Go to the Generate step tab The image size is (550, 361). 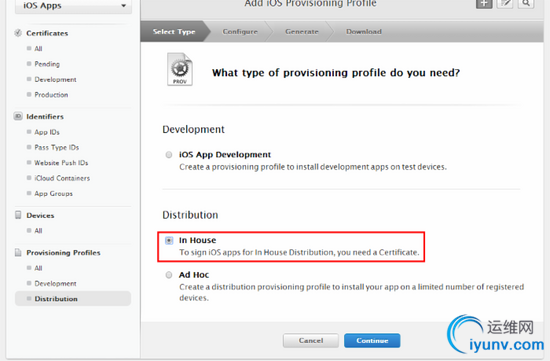pyautogui.click(x=302, y=32)
